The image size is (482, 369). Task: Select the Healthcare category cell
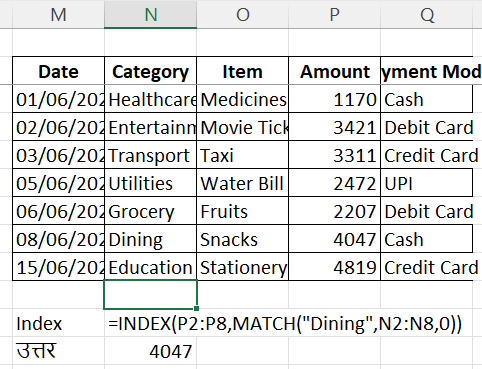tap(151, 99)
